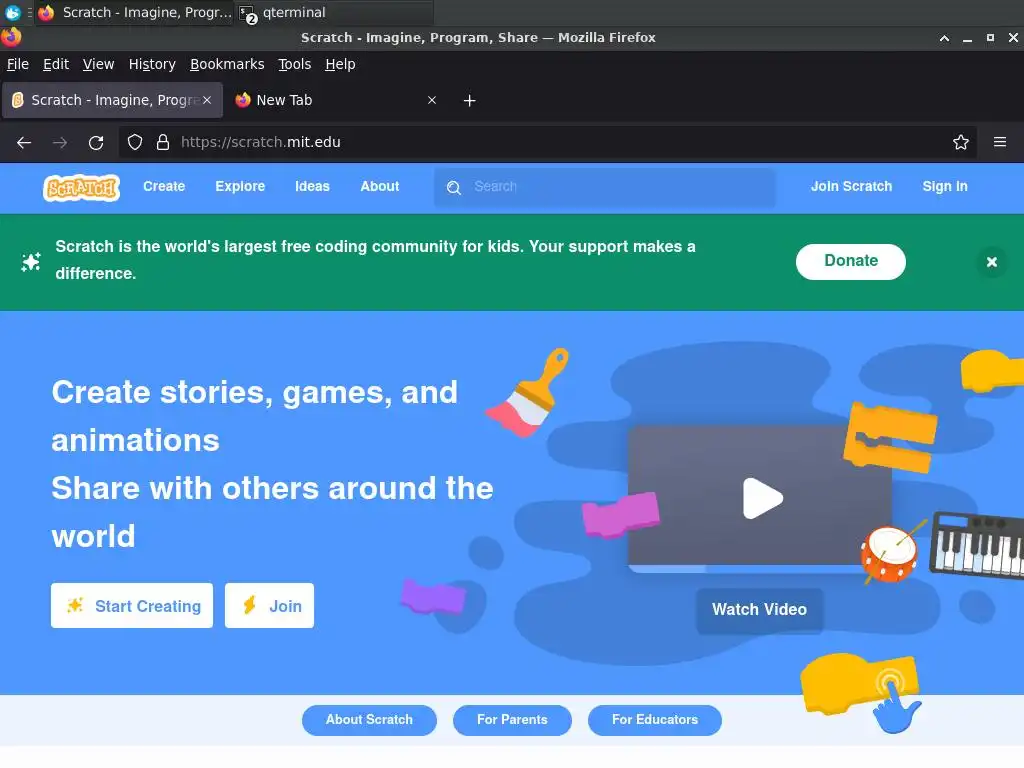Reload the page with the refresh icon
The image size is (1024, 768).
pyautogui.click(x=96, y=142)
